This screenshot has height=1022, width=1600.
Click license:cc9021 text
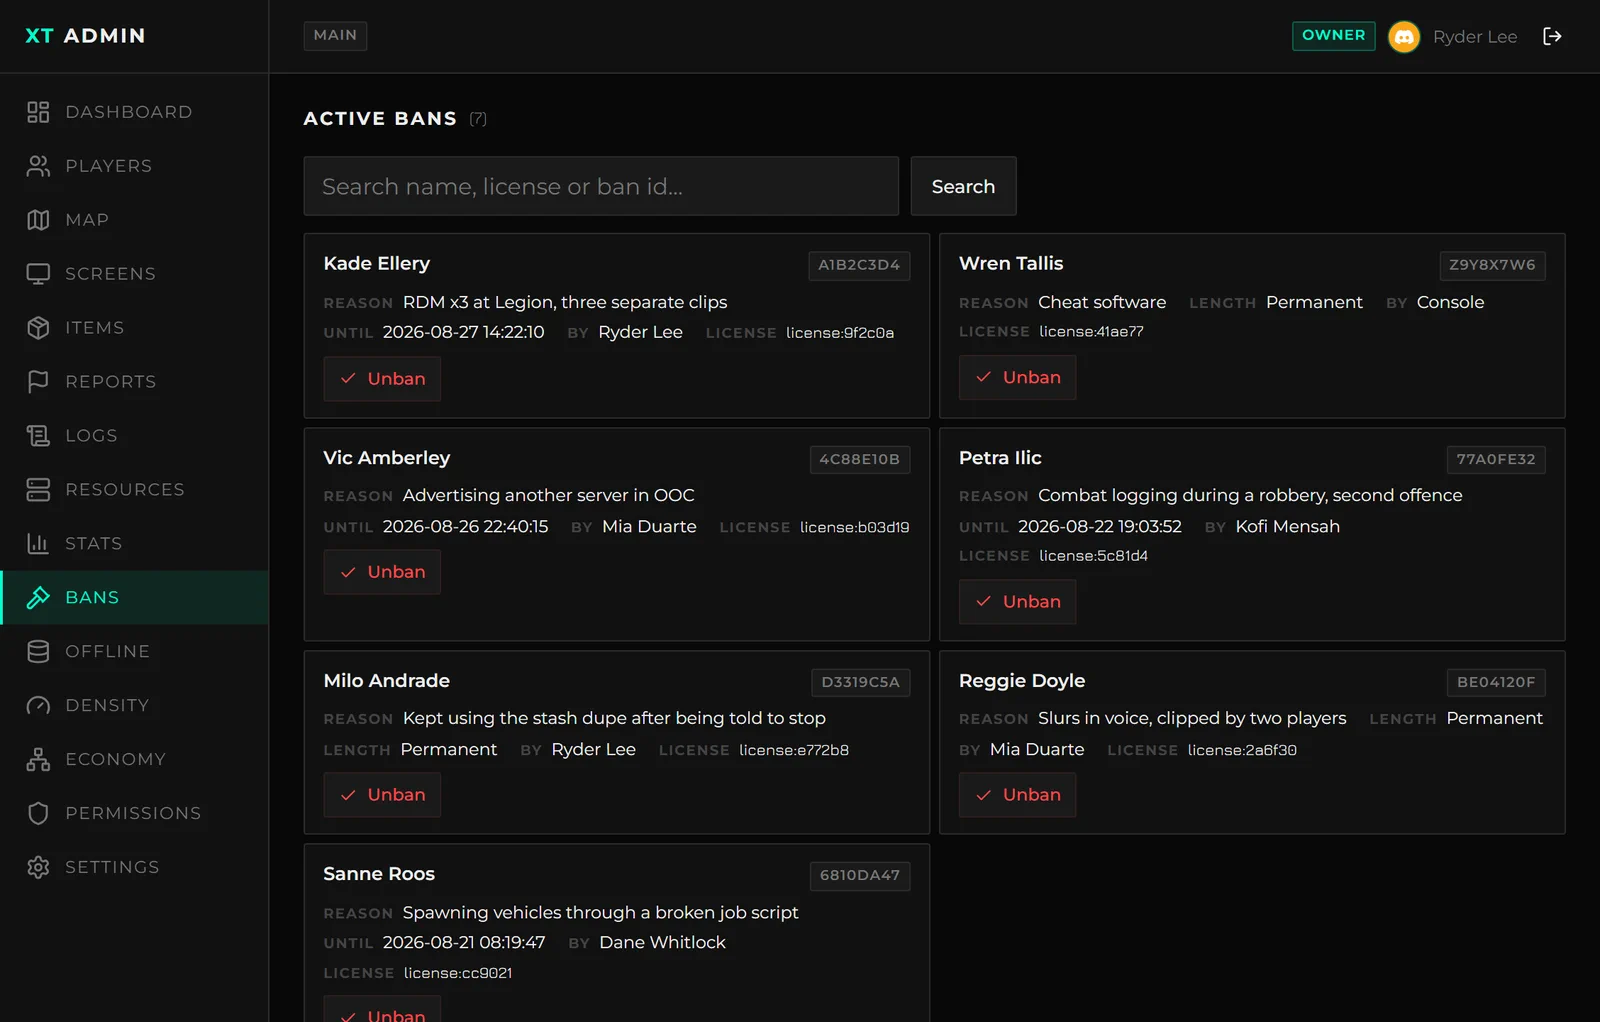458,973
